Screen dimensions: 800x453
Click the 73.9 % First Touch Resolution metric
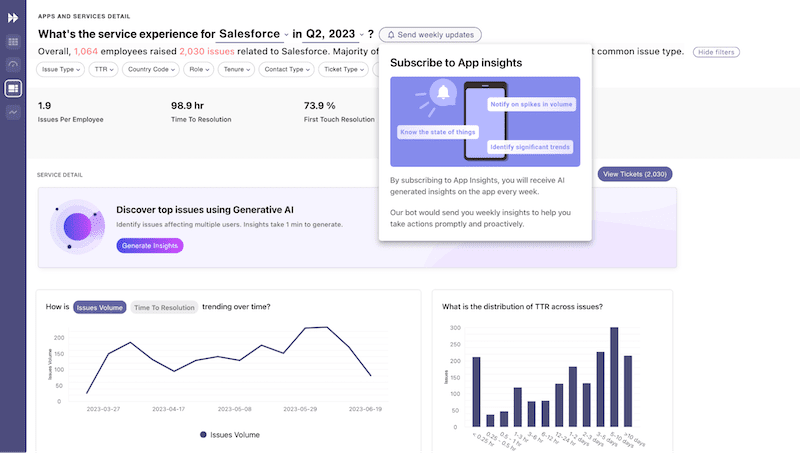(x=339, y=112)
